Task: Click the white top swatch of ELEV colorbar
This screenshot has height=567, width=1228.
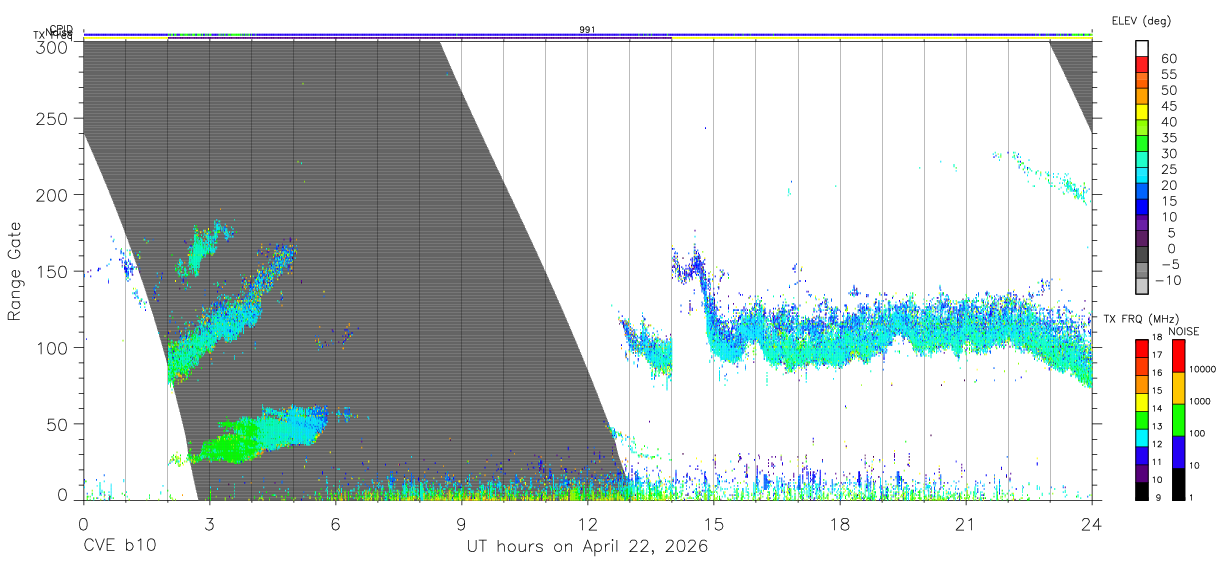Action: click(1142, 49)
